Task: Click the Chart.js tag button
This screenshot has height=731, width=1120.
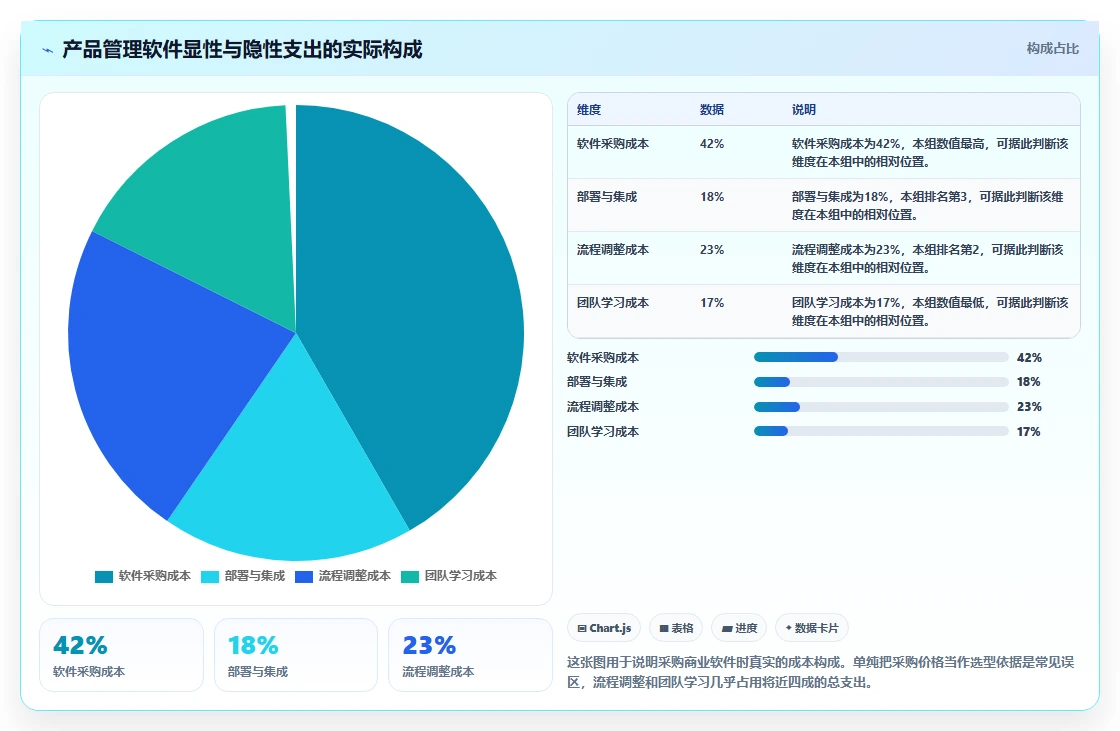Action: tap(604, 628)
